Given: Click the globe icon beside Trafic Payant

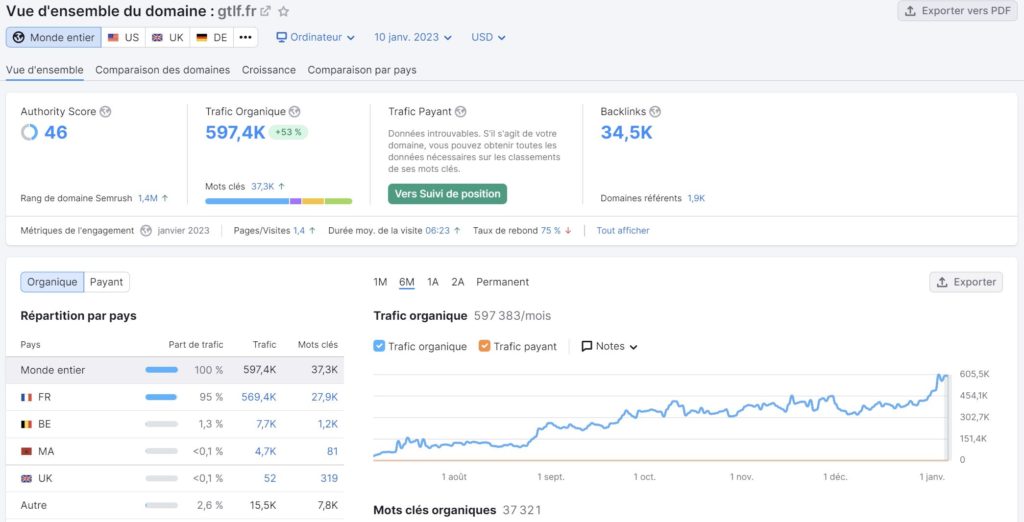Looking at the screenshot, I should (460, 112).
